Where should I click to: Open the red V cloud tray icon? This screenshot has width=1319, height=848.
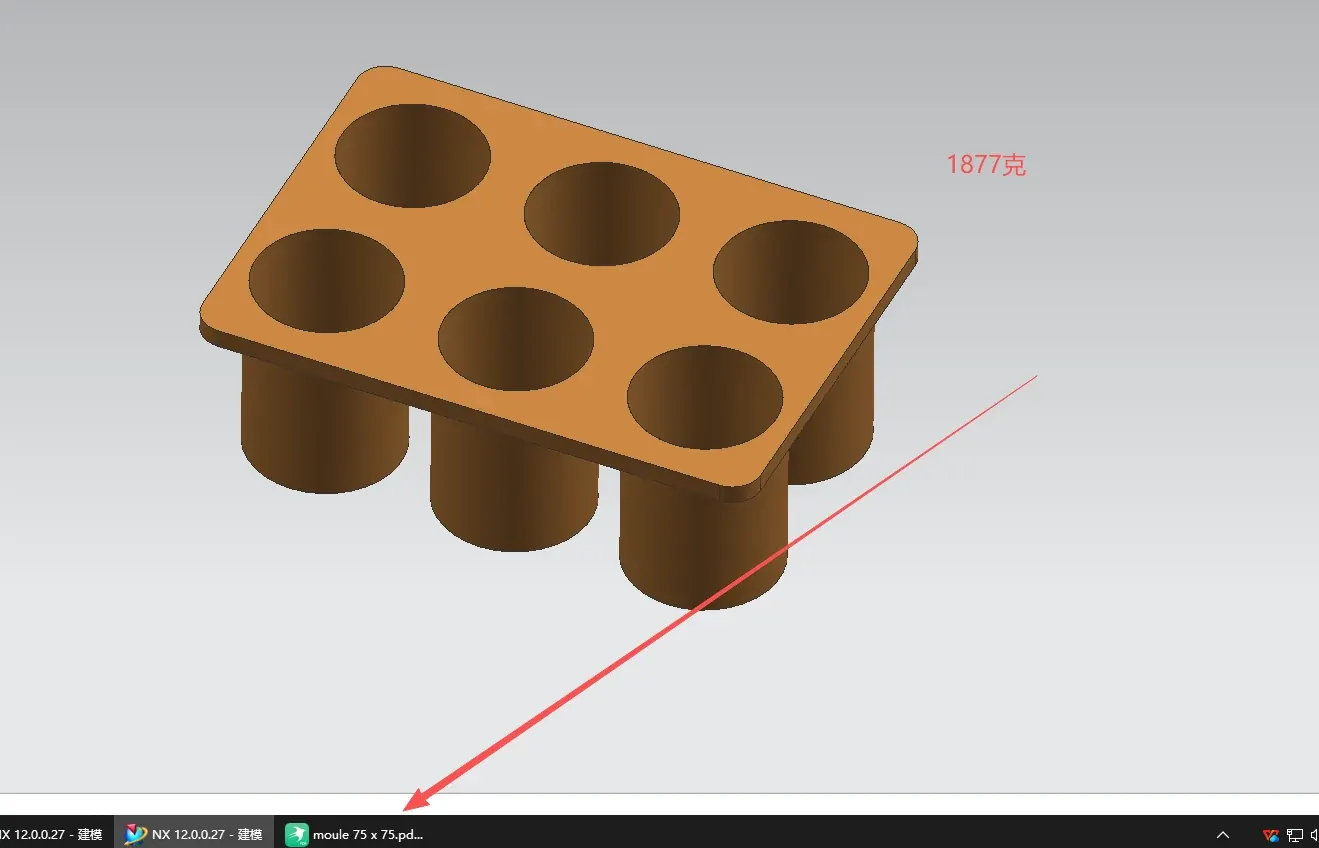point(1271,834)
